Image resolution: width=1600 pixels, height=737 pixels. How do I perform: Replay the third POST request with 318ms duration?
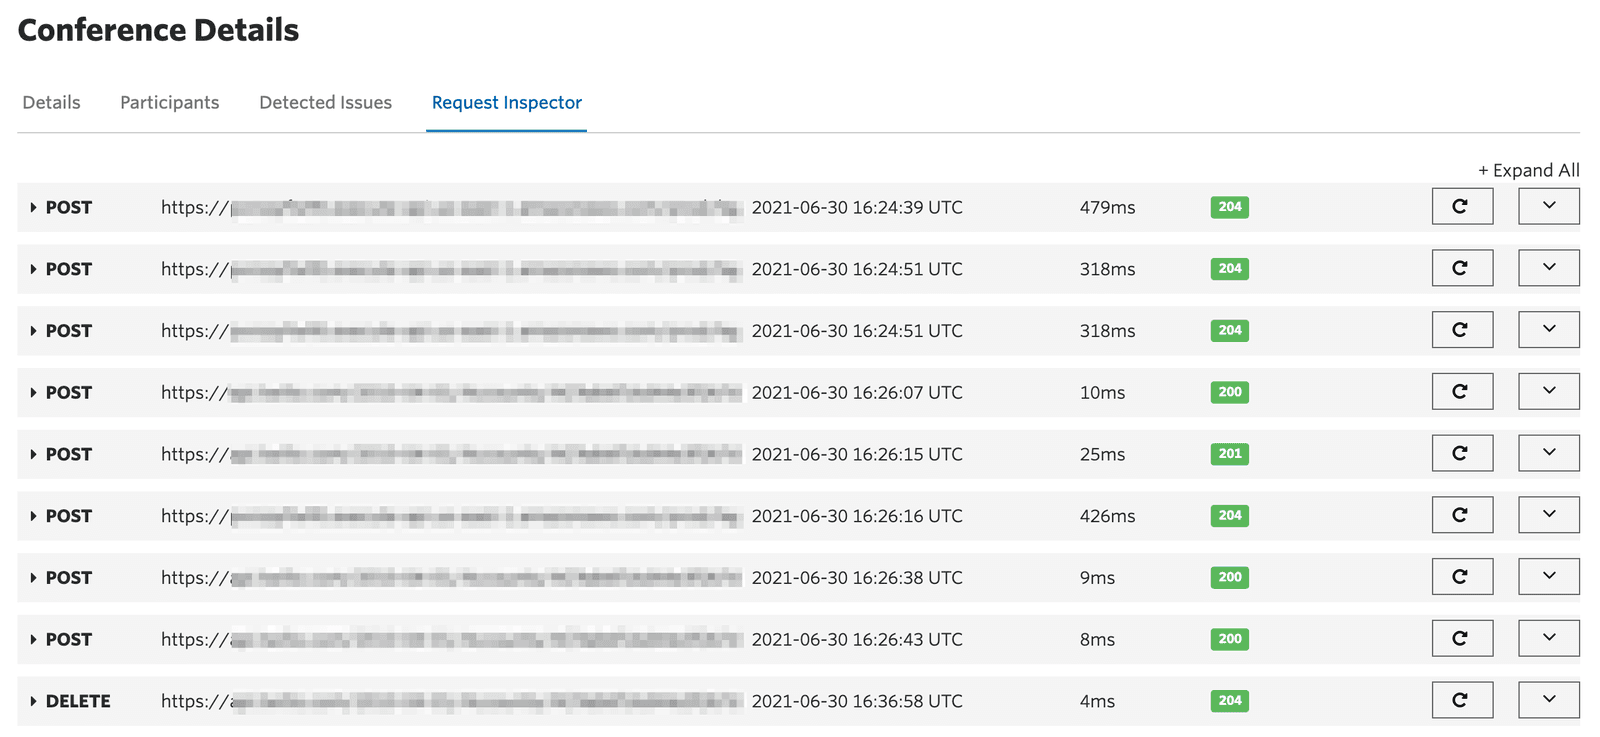[1462, 329]
